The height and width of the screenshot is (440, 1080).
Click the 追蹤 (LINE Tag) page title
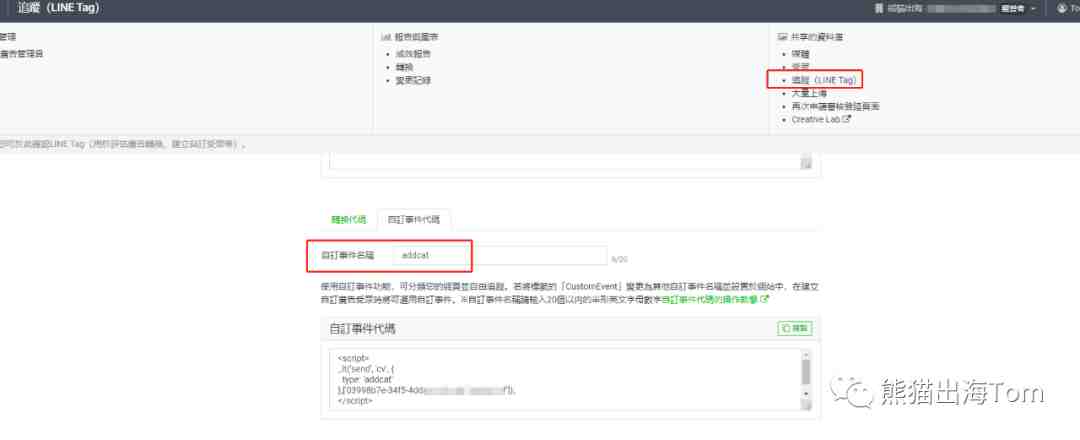tap(58, 9)
